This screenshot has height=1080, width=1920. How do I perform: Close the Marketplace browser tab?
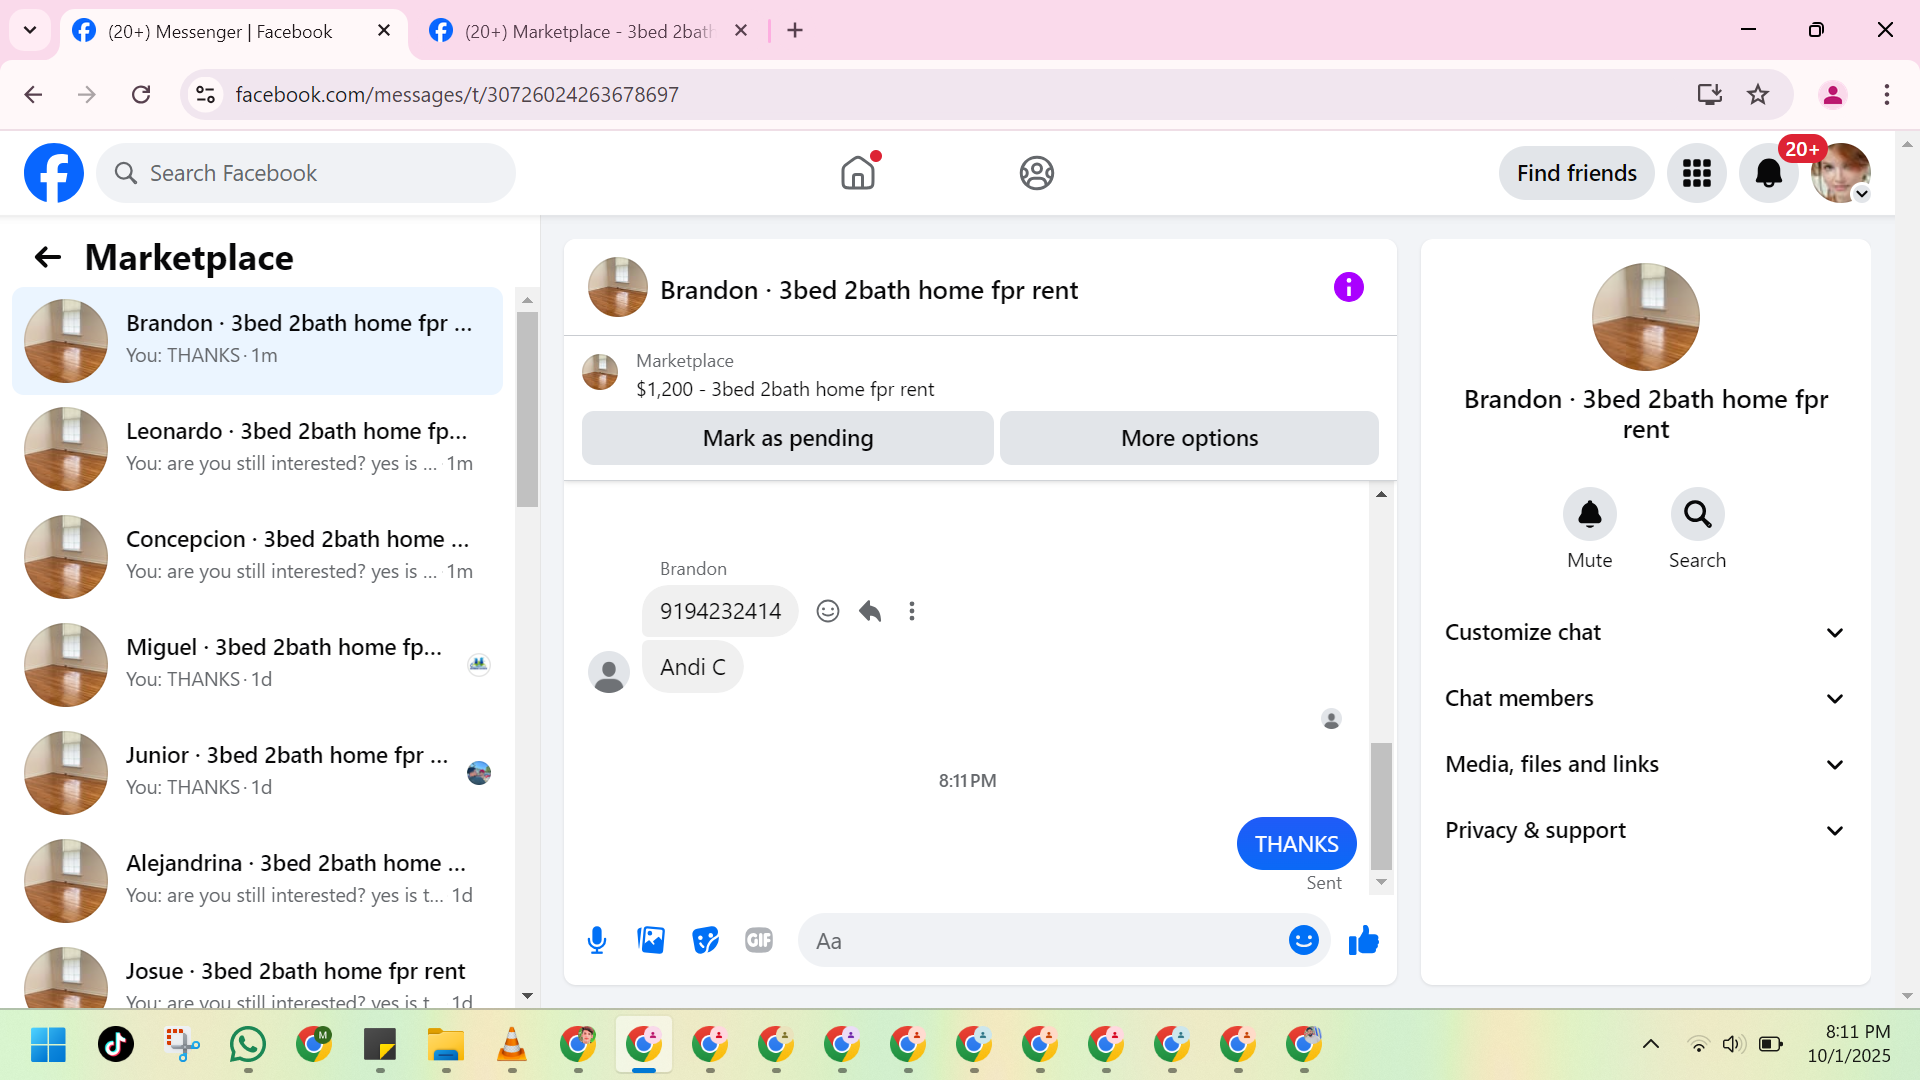point(741,31)
